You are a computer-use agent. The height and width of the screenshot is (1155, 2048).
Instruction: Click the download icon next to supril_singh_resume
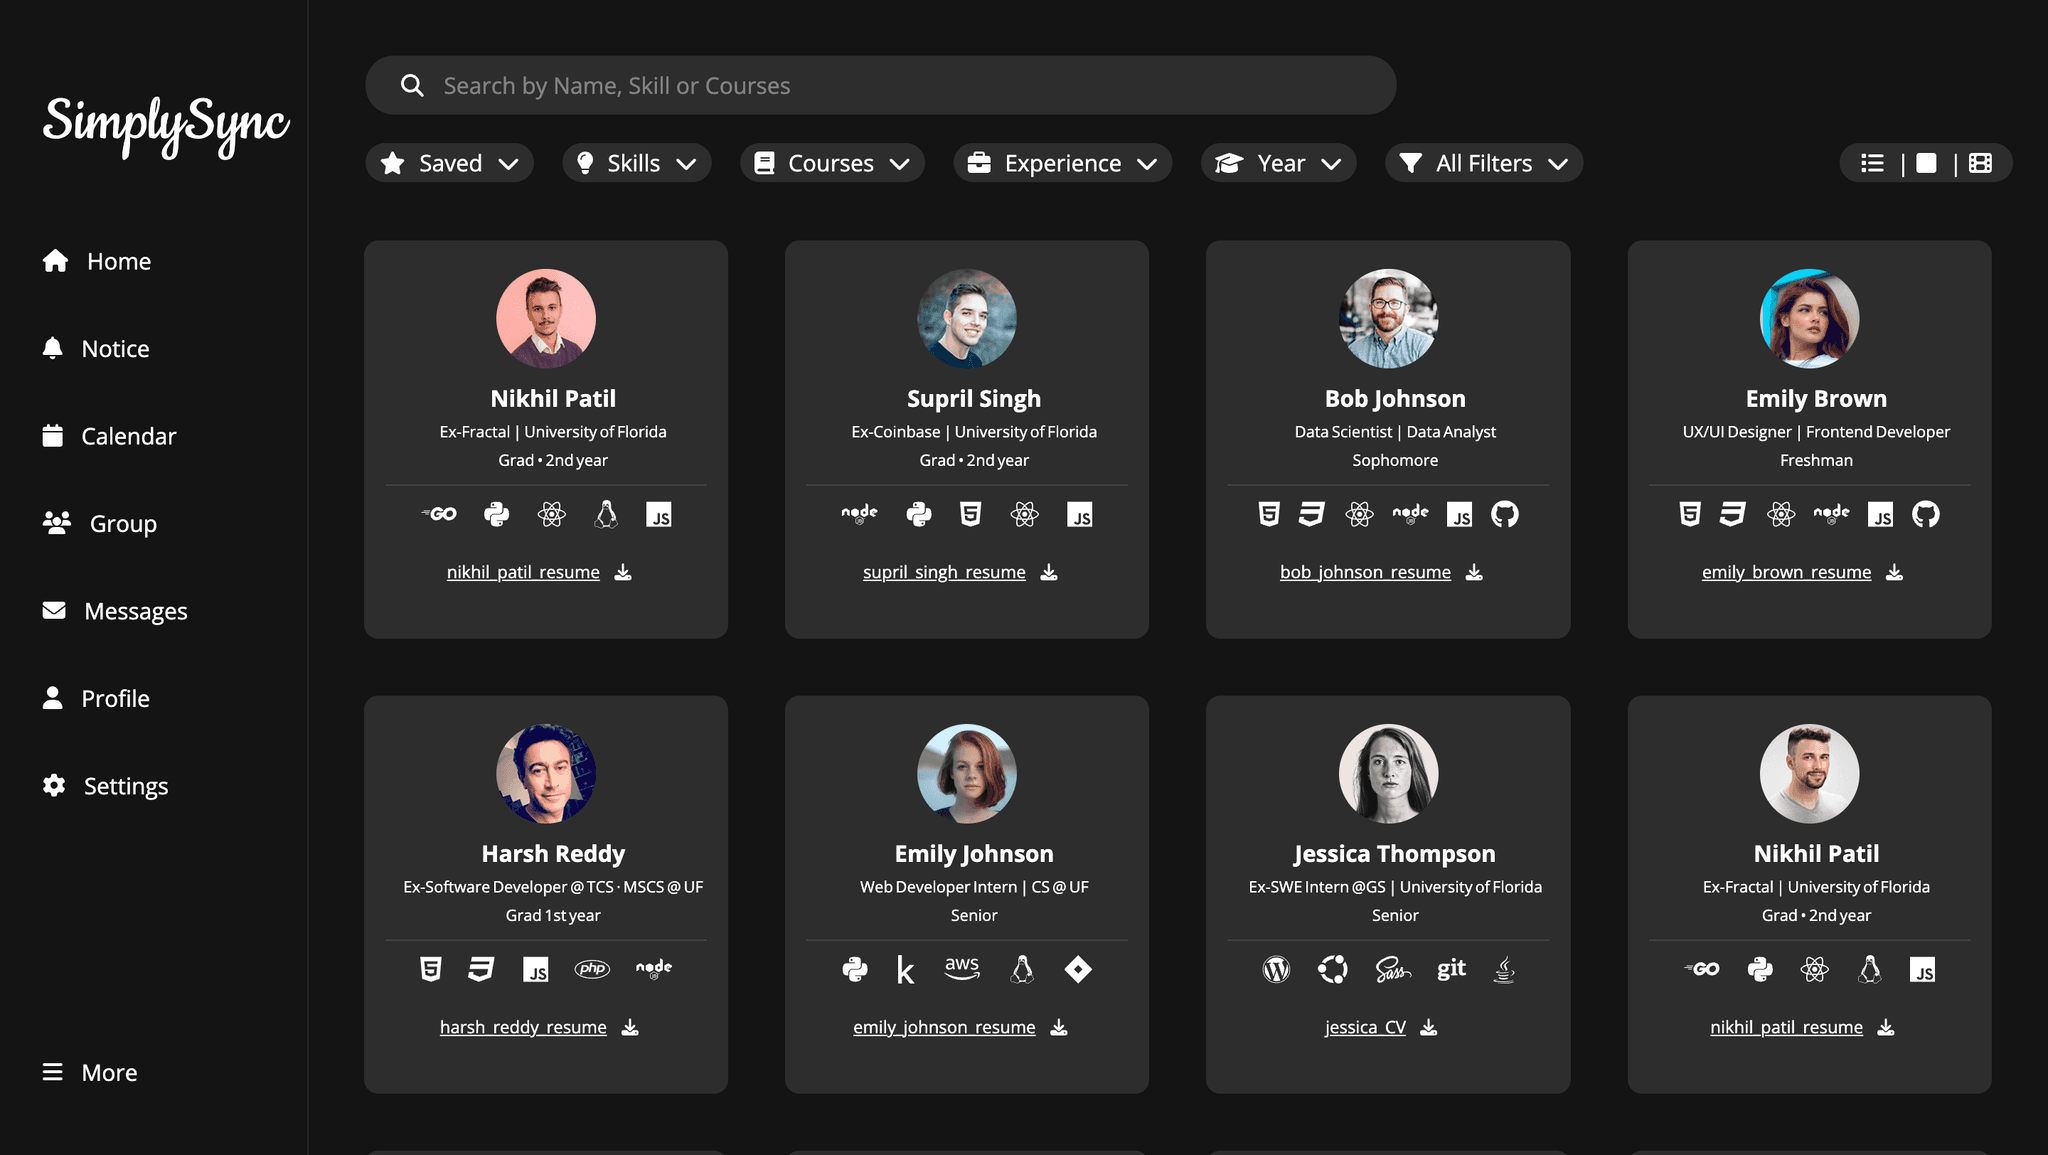coord(1048,572)
